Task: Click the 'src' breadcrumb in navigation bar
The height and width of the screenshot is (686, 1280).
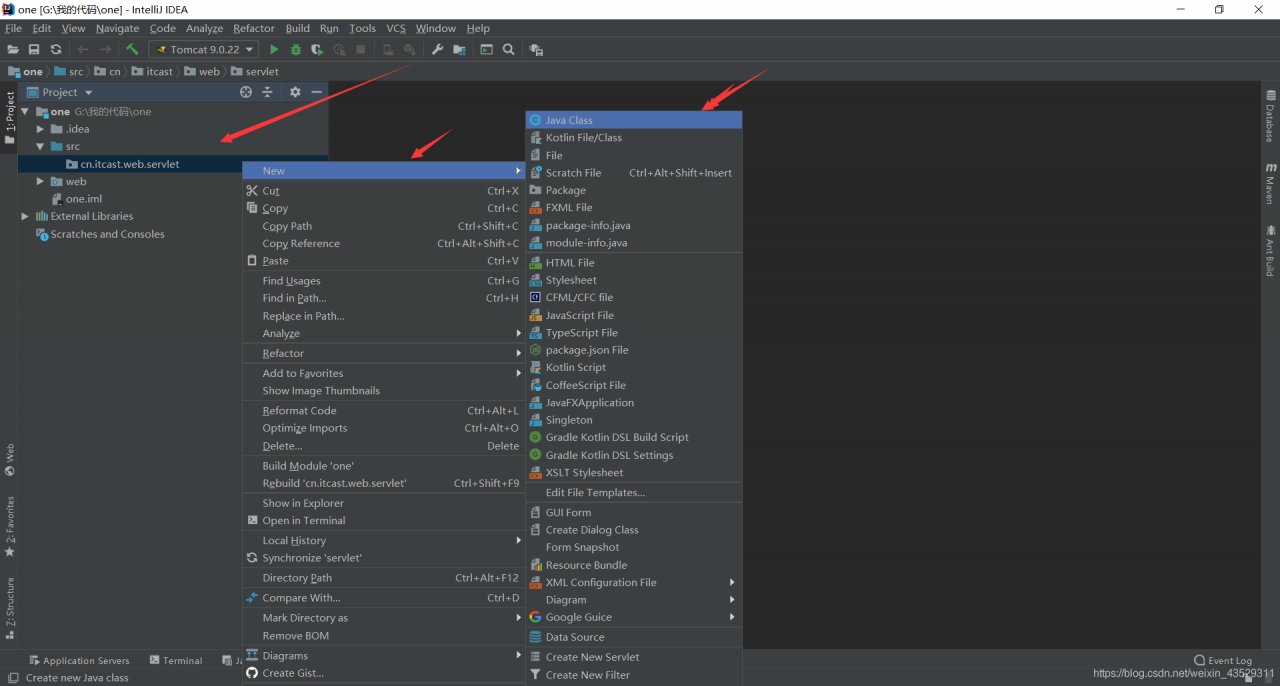Action: [x=70, y=72]
